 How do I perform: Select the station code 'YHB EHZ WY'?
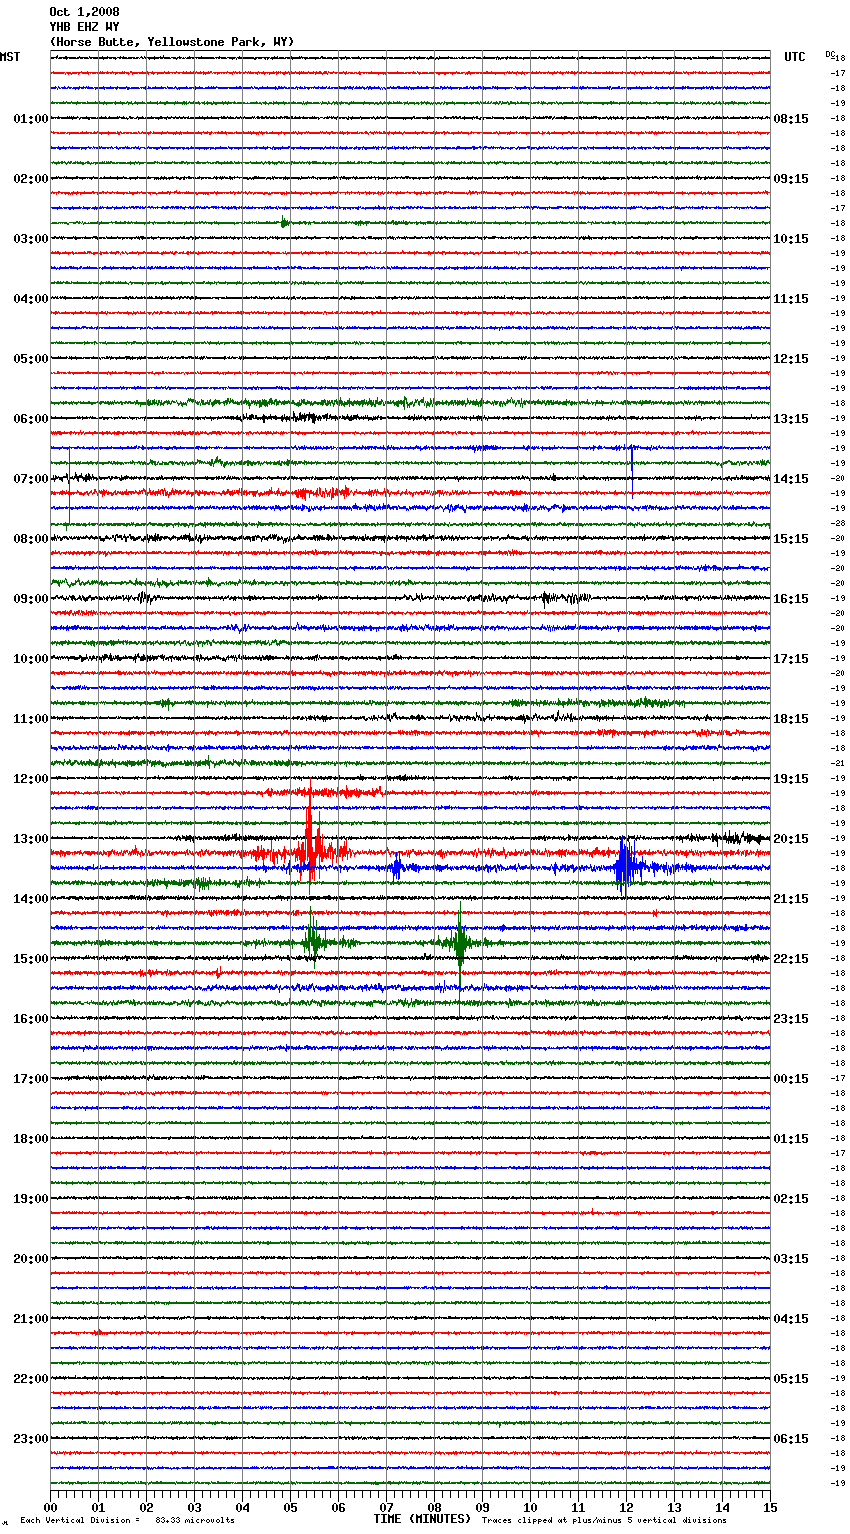tap(84, 27)
